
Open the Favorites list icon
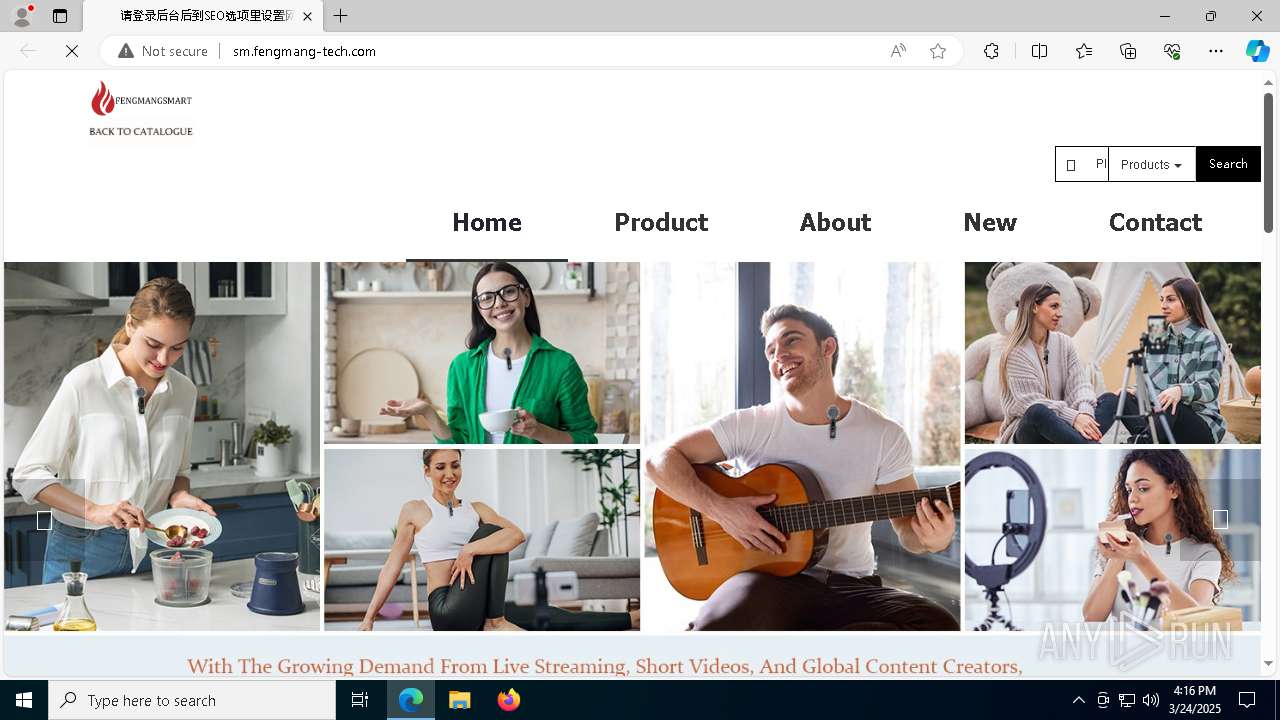(1084, 51)
